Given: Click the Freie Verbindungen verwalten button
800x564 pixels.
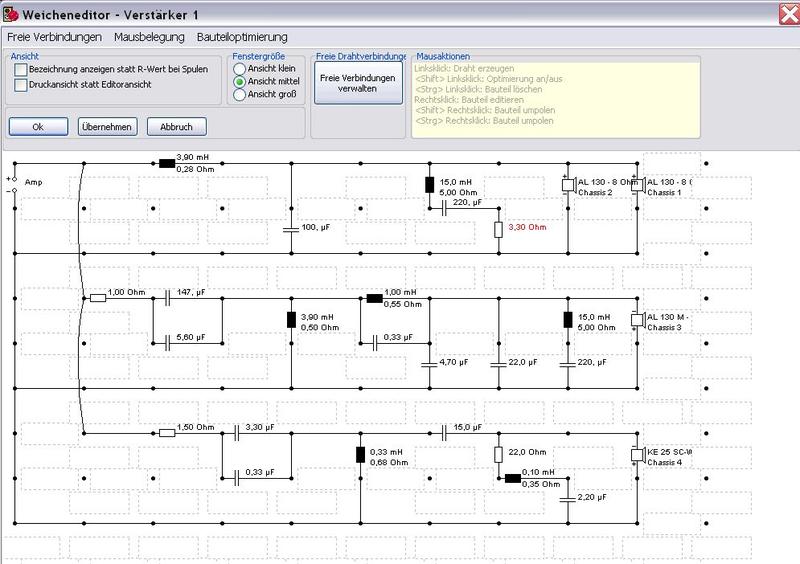Looking at the screenshot, I should tap(357, 83).
